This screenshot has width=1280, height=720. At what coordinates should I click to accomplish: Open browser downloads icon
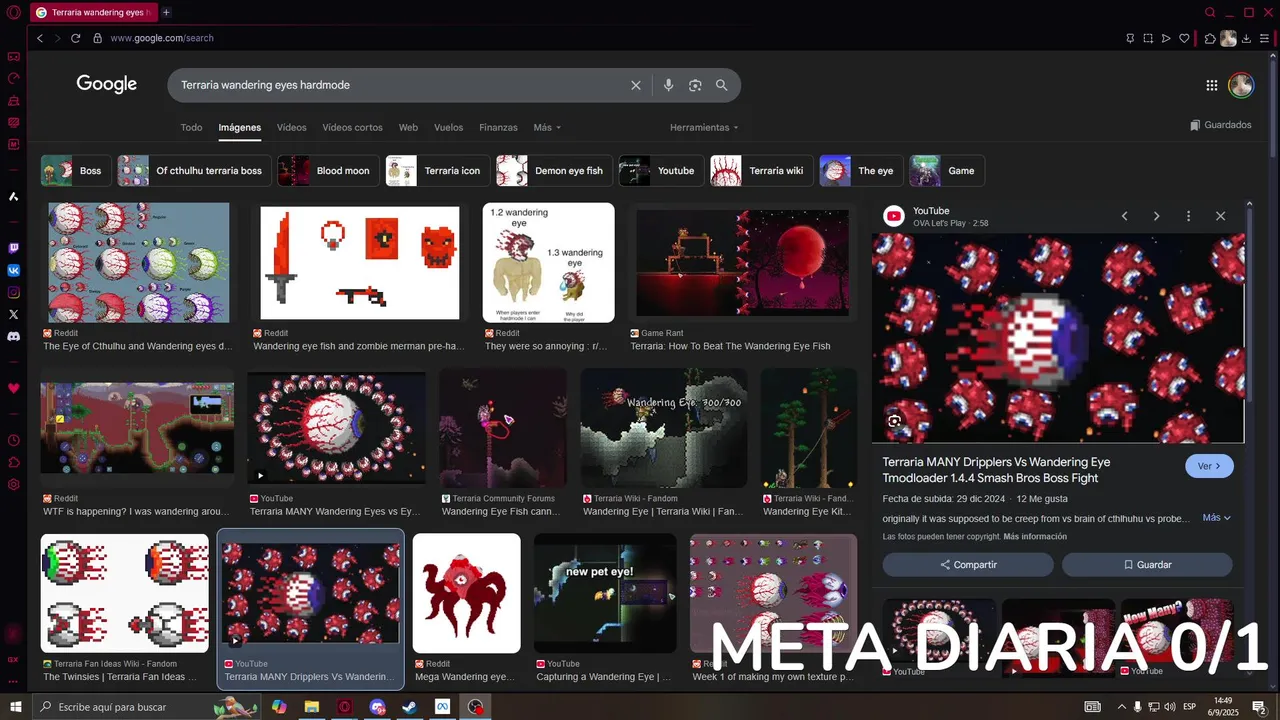pyautogui.click(x=1246, y=38)
